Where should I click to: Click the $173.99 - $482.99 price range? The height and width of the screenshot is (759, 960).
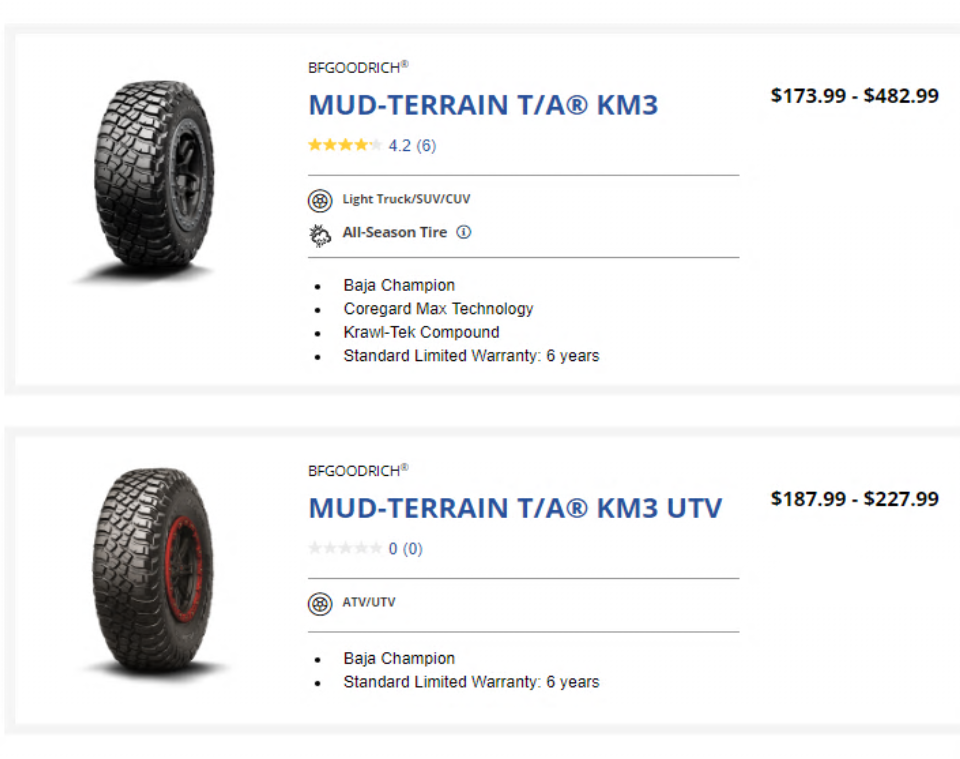click(854, 96)
